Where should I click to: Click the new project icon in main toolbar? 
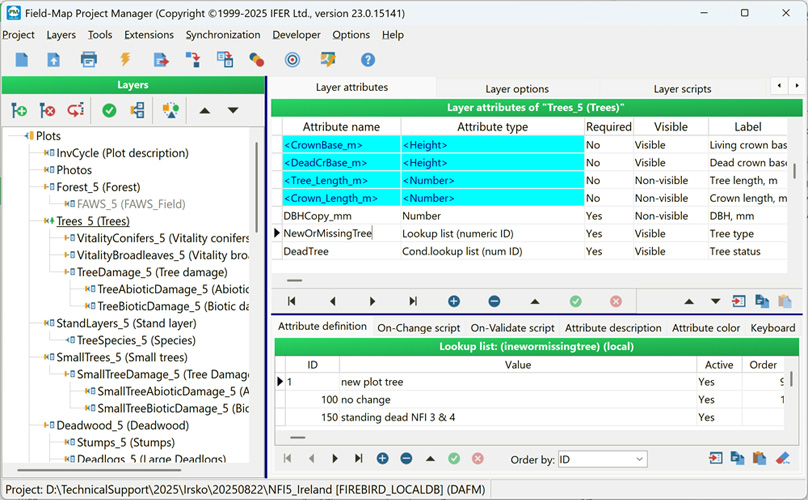point(22,60)
